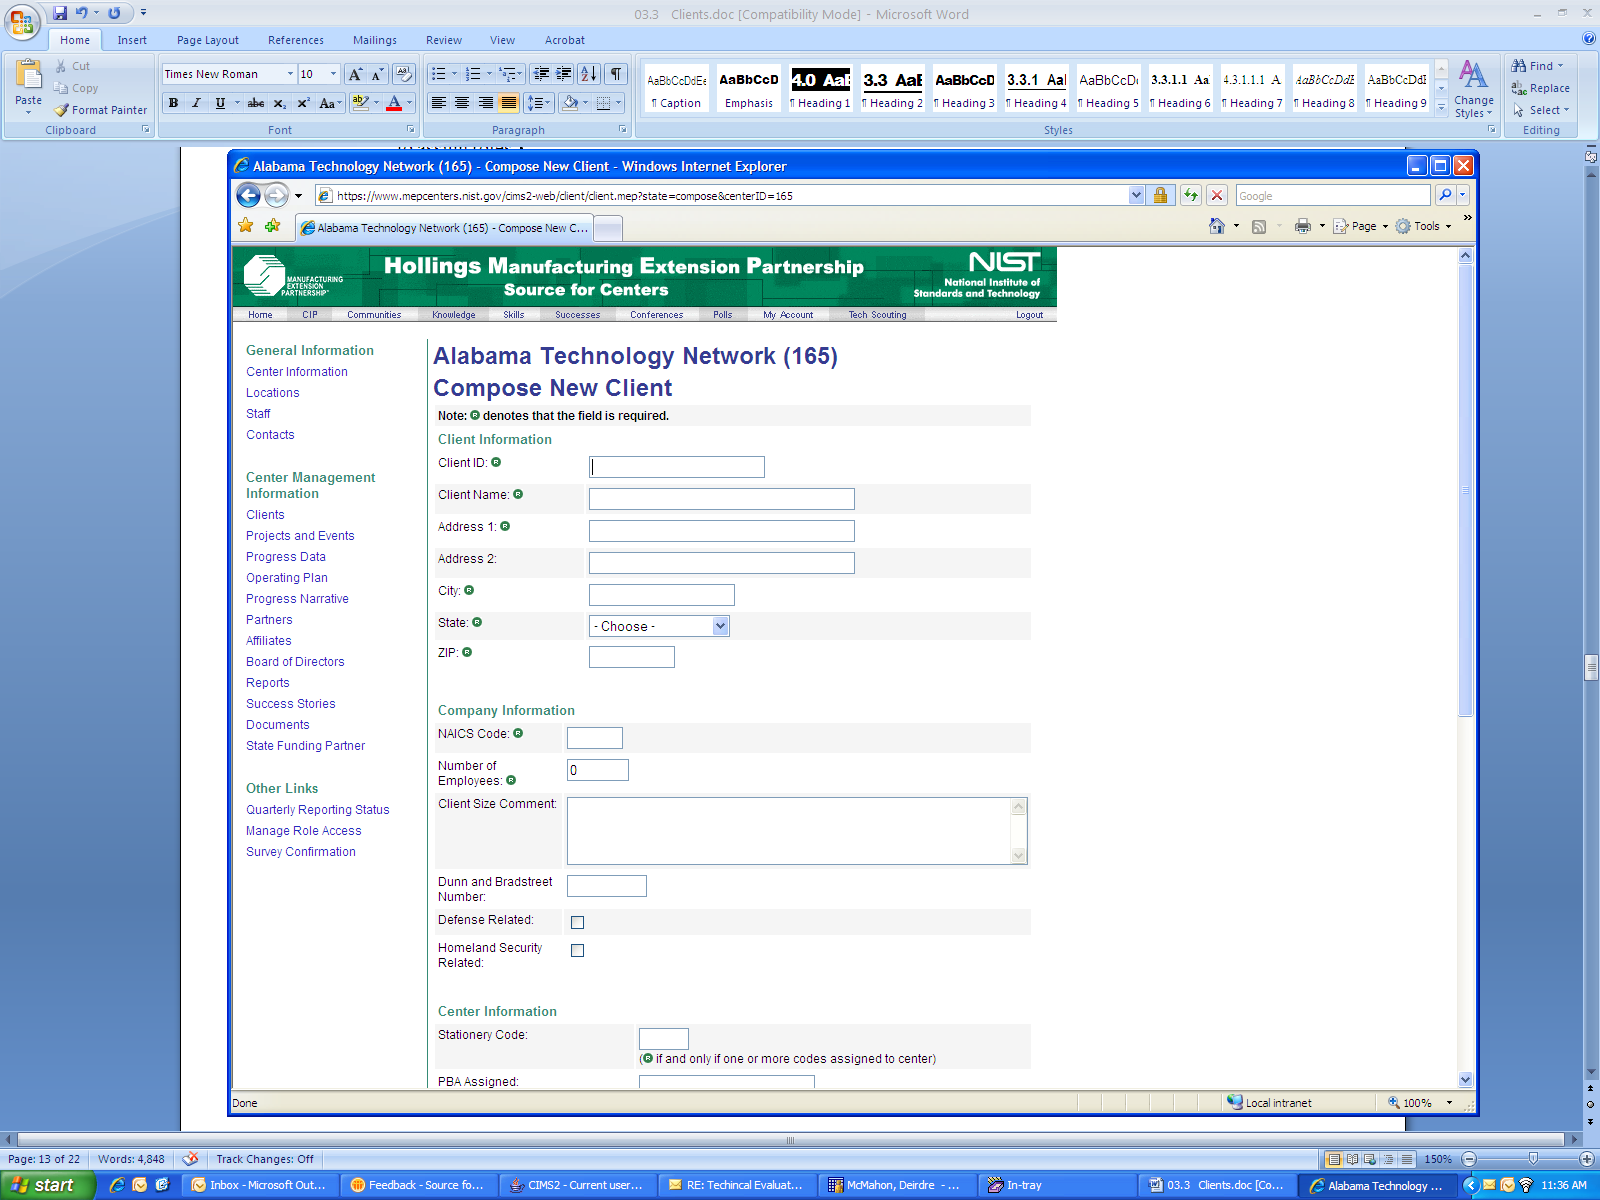Switch to Print Layout view in status bar
1600x1200 pixels.
1334,1159
